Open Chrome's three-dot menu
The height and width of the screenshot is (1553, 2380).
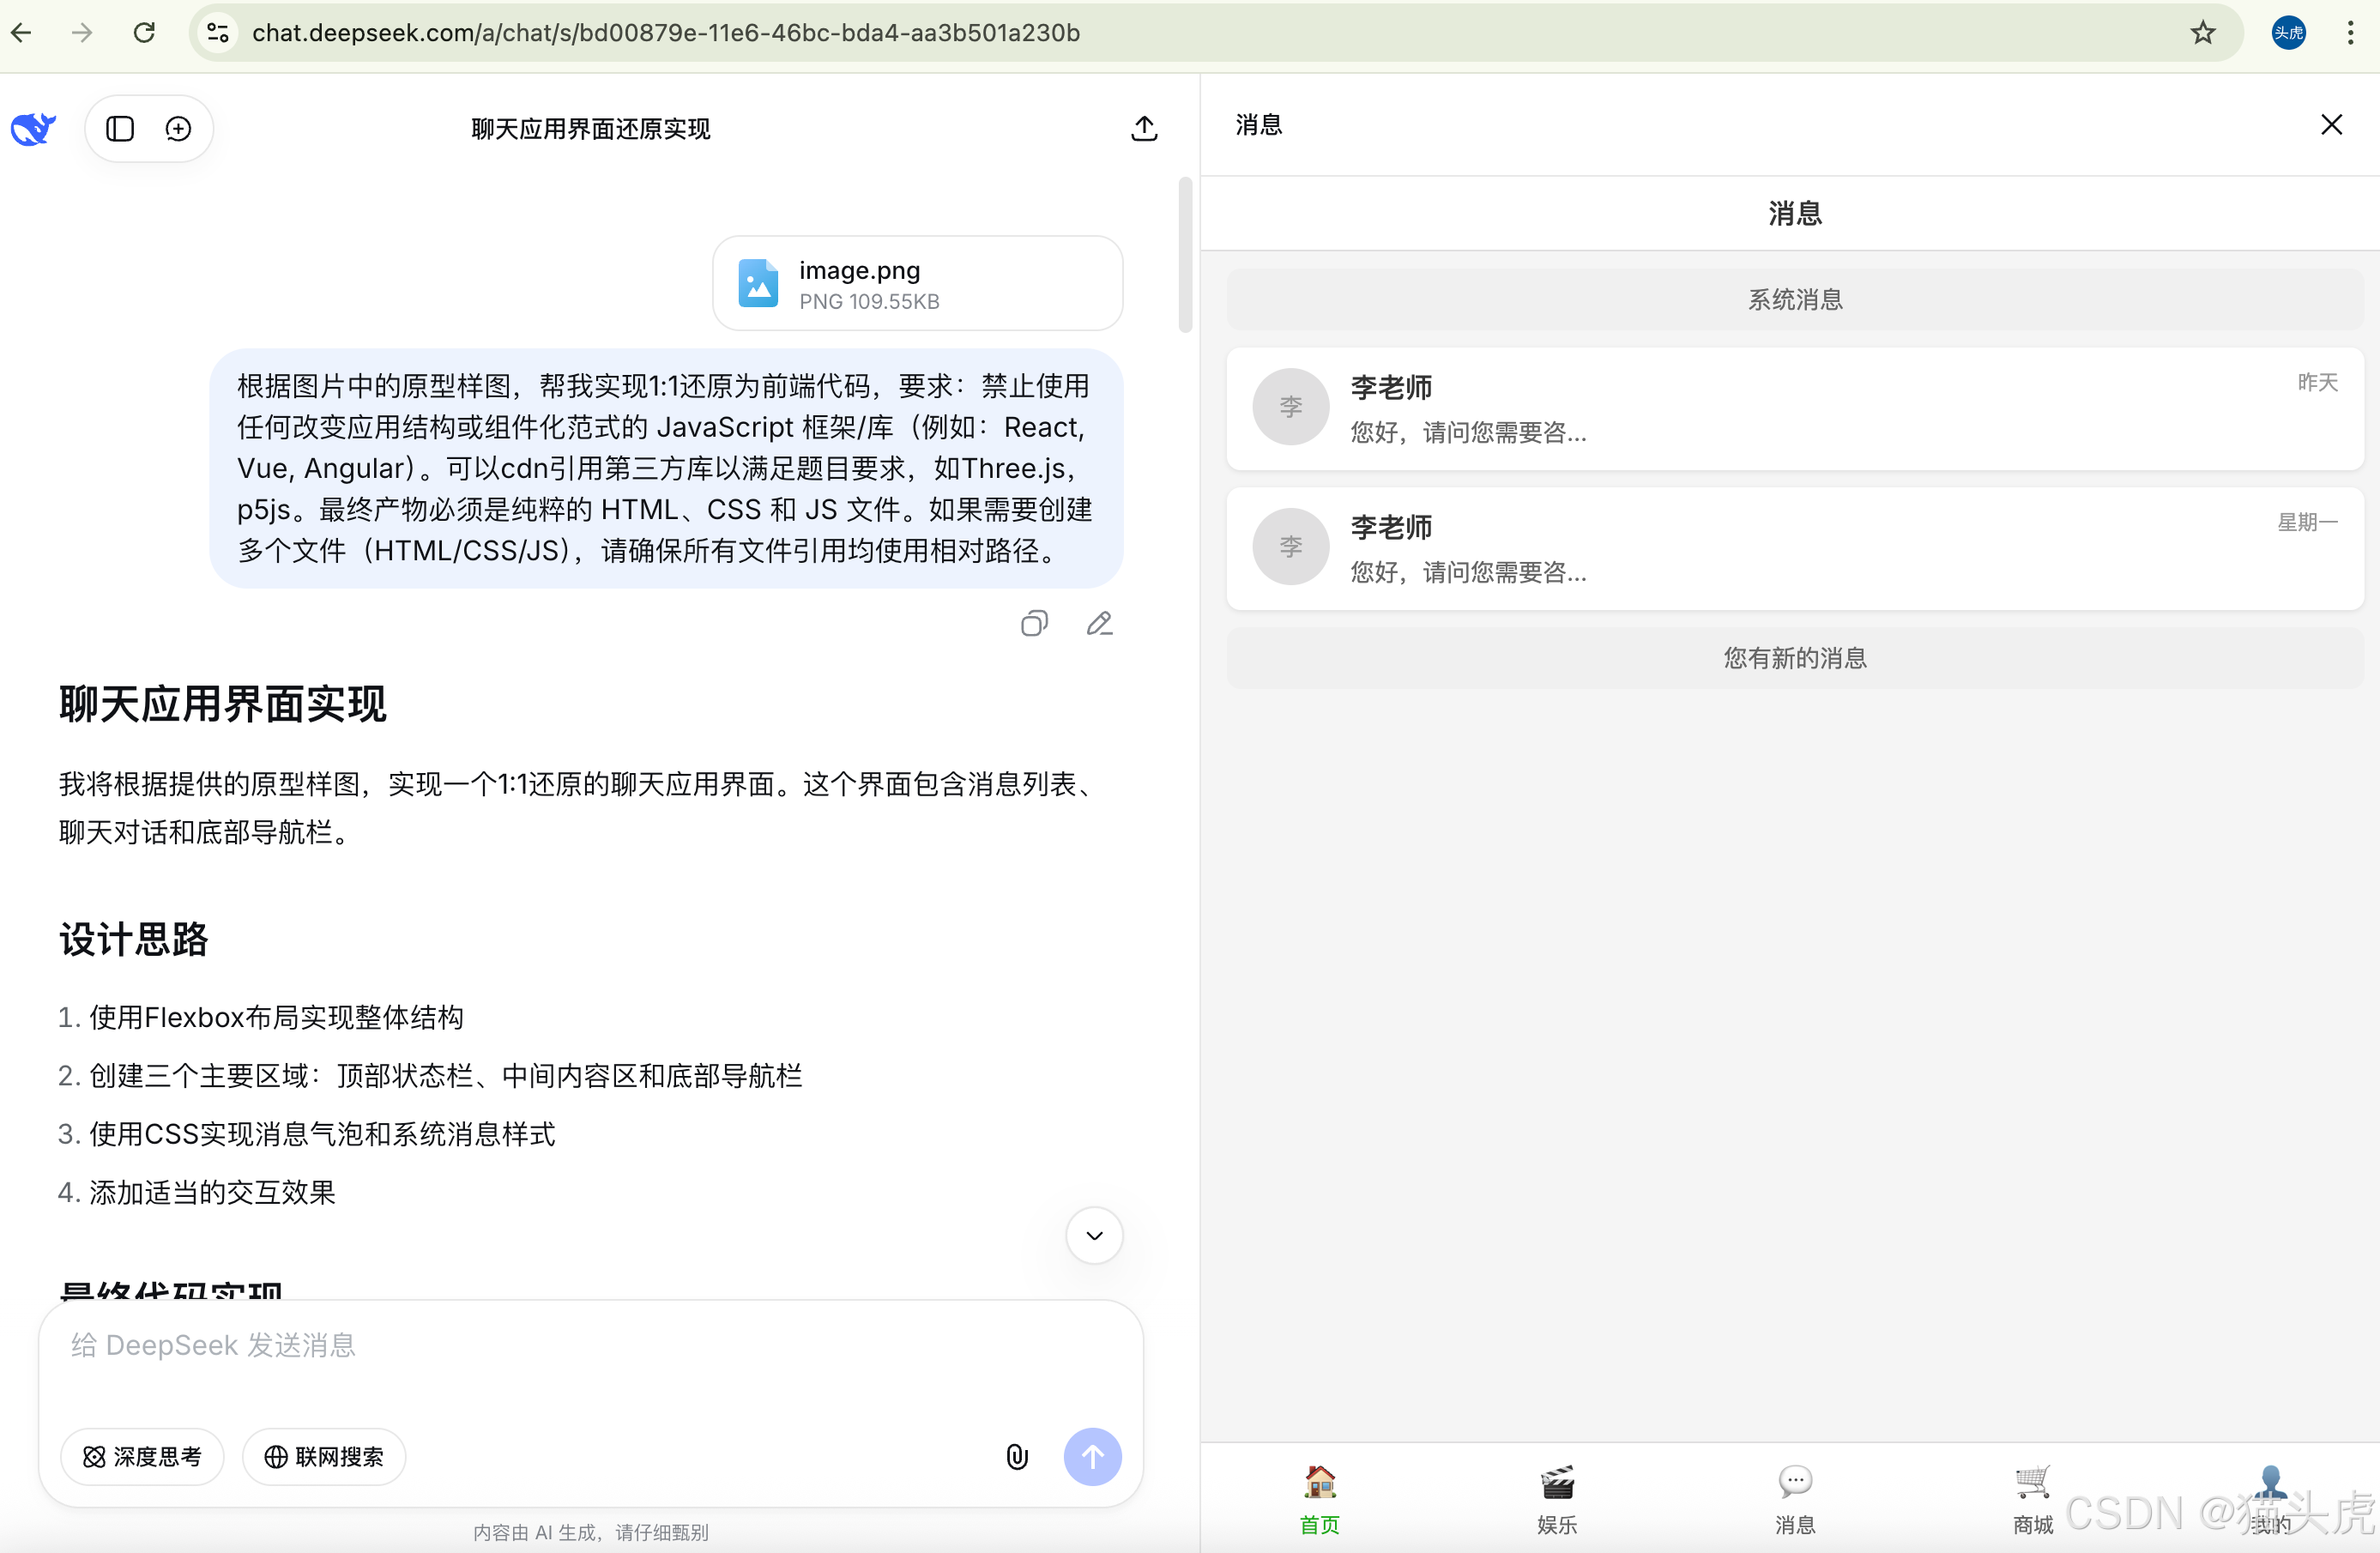point(2349,32)
